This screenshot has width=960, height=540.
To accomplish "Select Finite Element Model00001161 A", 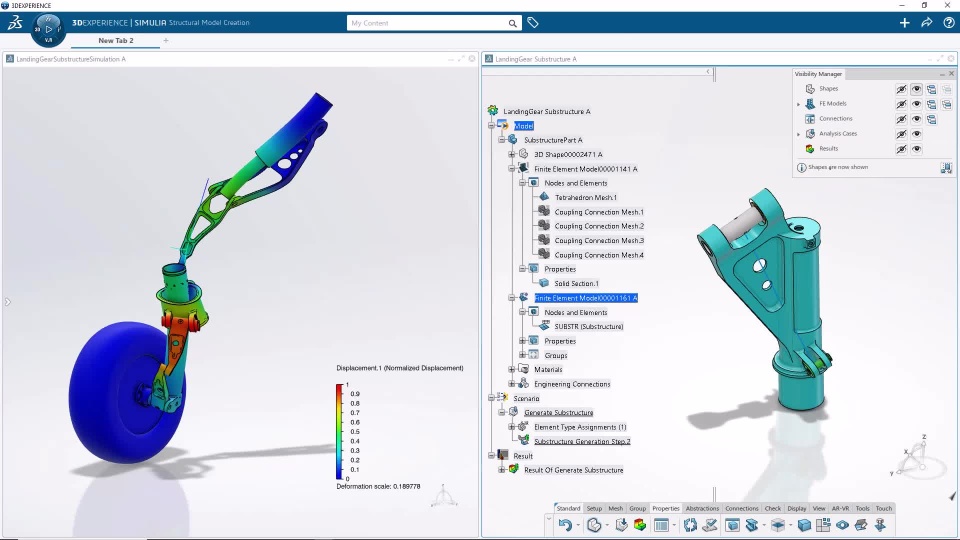I will [x=586, y=298].
